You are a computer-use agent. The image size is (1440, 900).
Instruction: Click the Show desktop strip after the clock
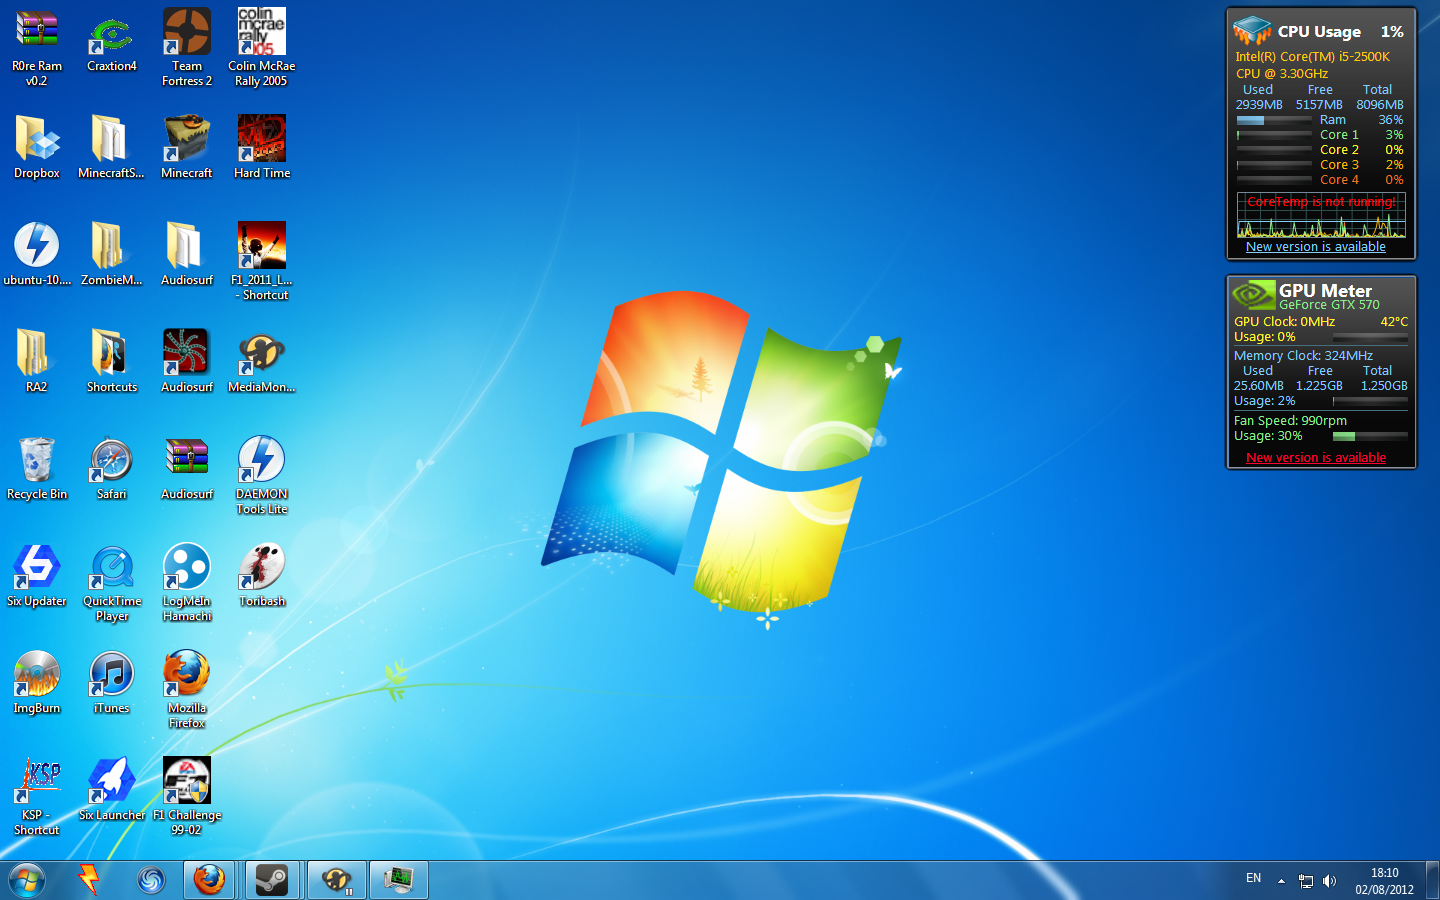pyautogui.click(x=1432, y=880)
